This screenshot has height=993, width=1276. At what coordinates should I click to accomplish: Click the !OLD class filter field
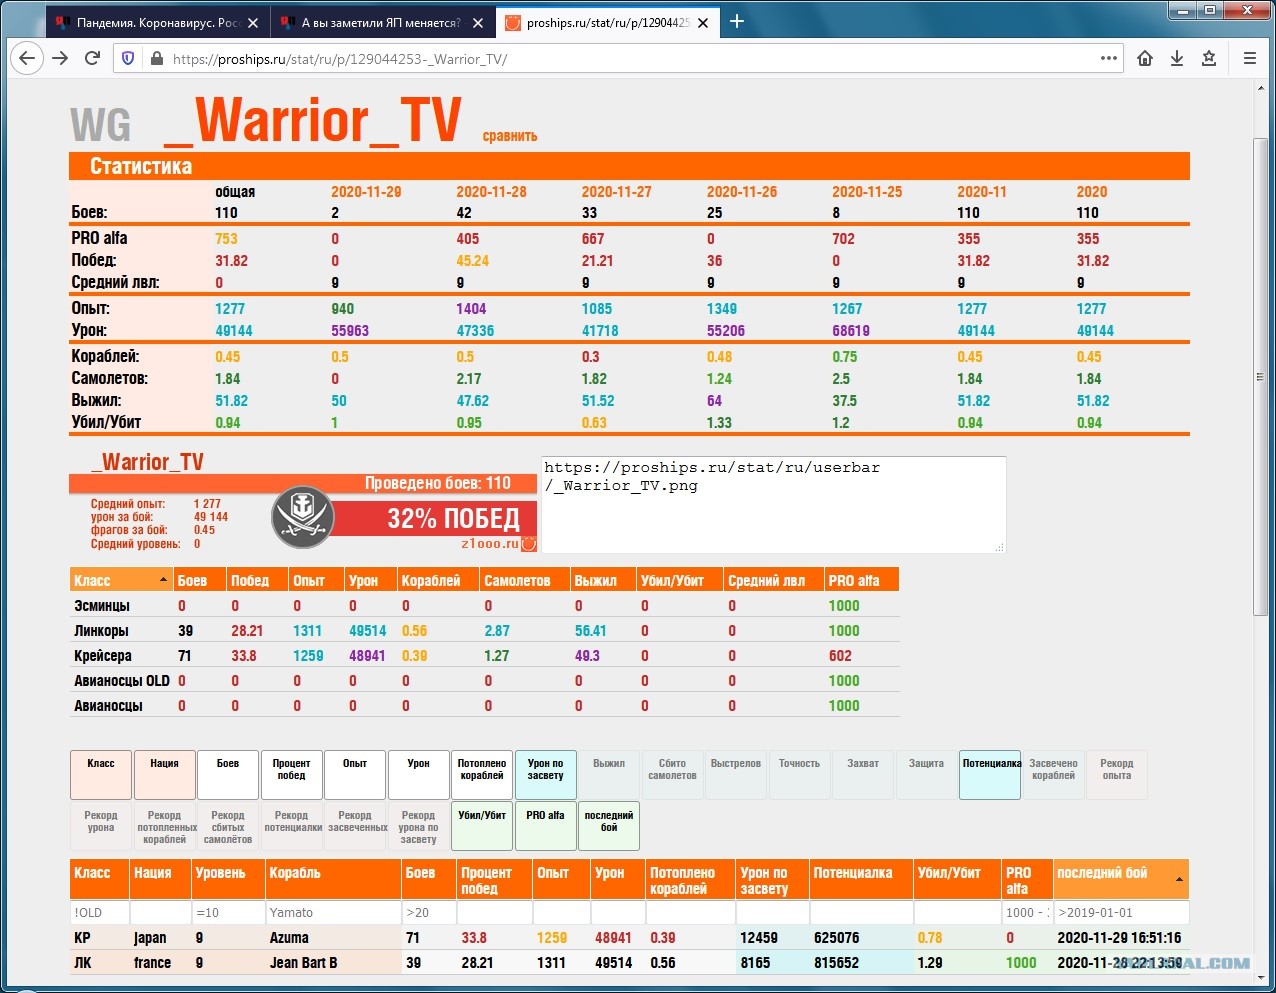pos(99,912)
